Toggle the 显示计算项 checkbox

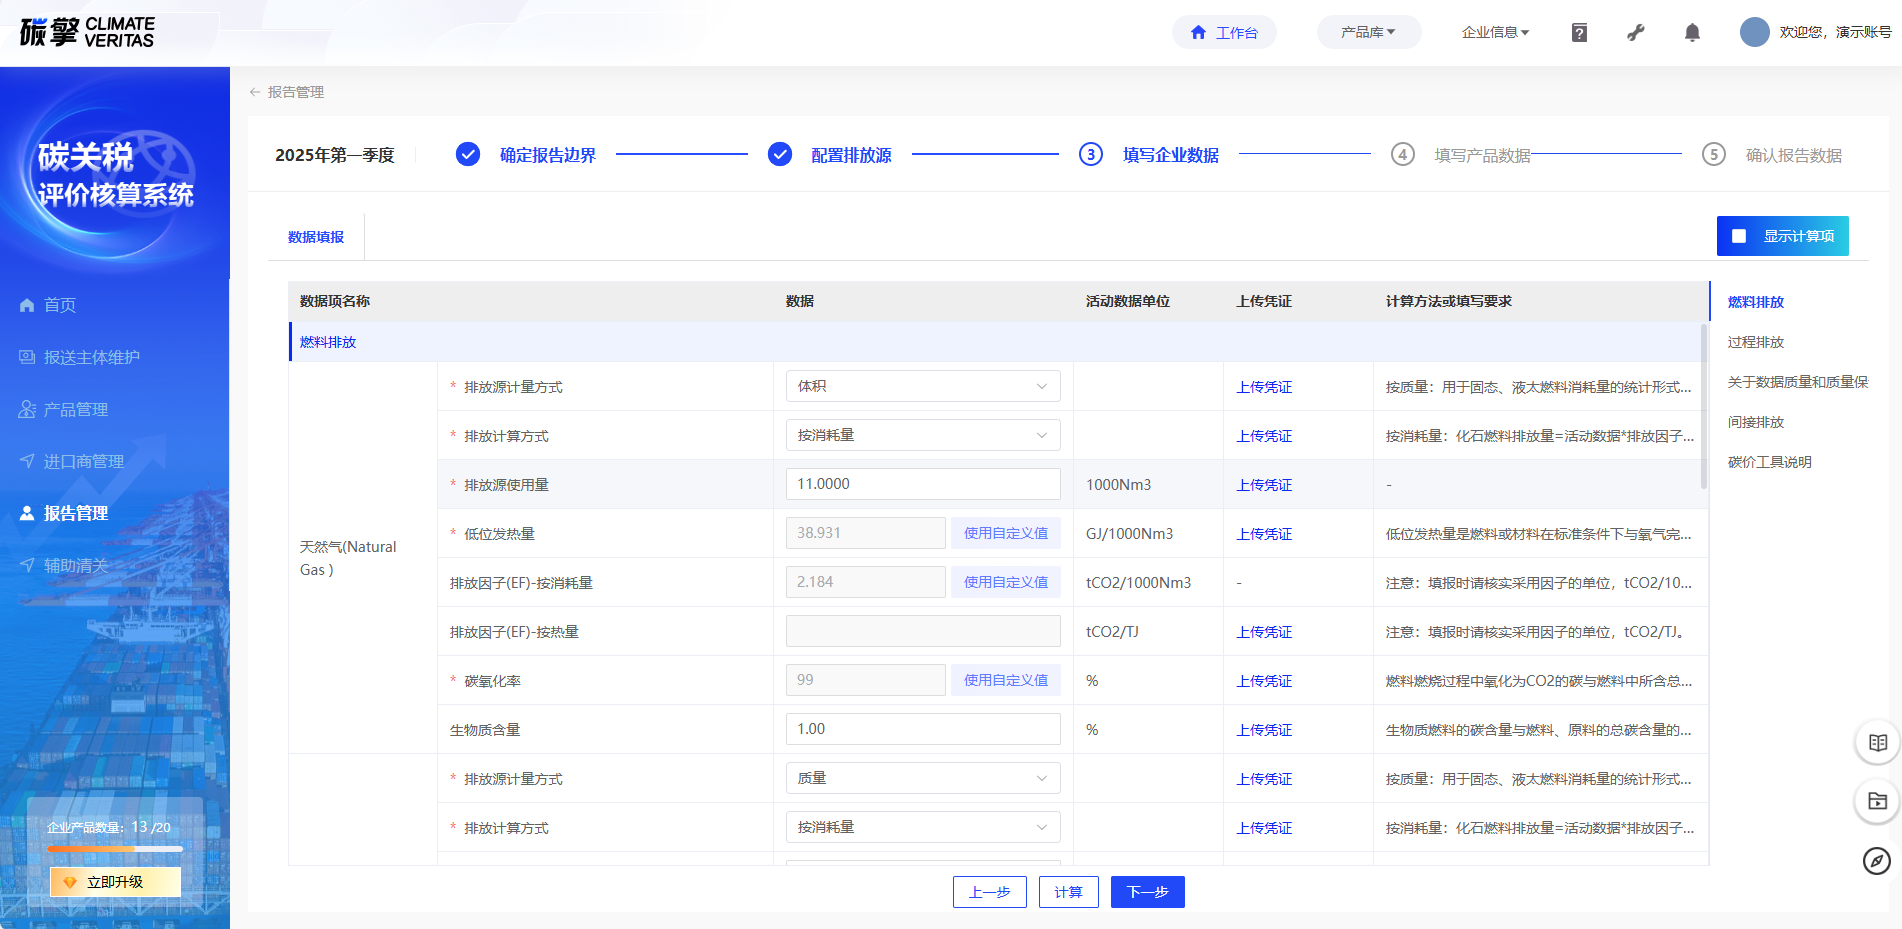[x=1739, y=236]
